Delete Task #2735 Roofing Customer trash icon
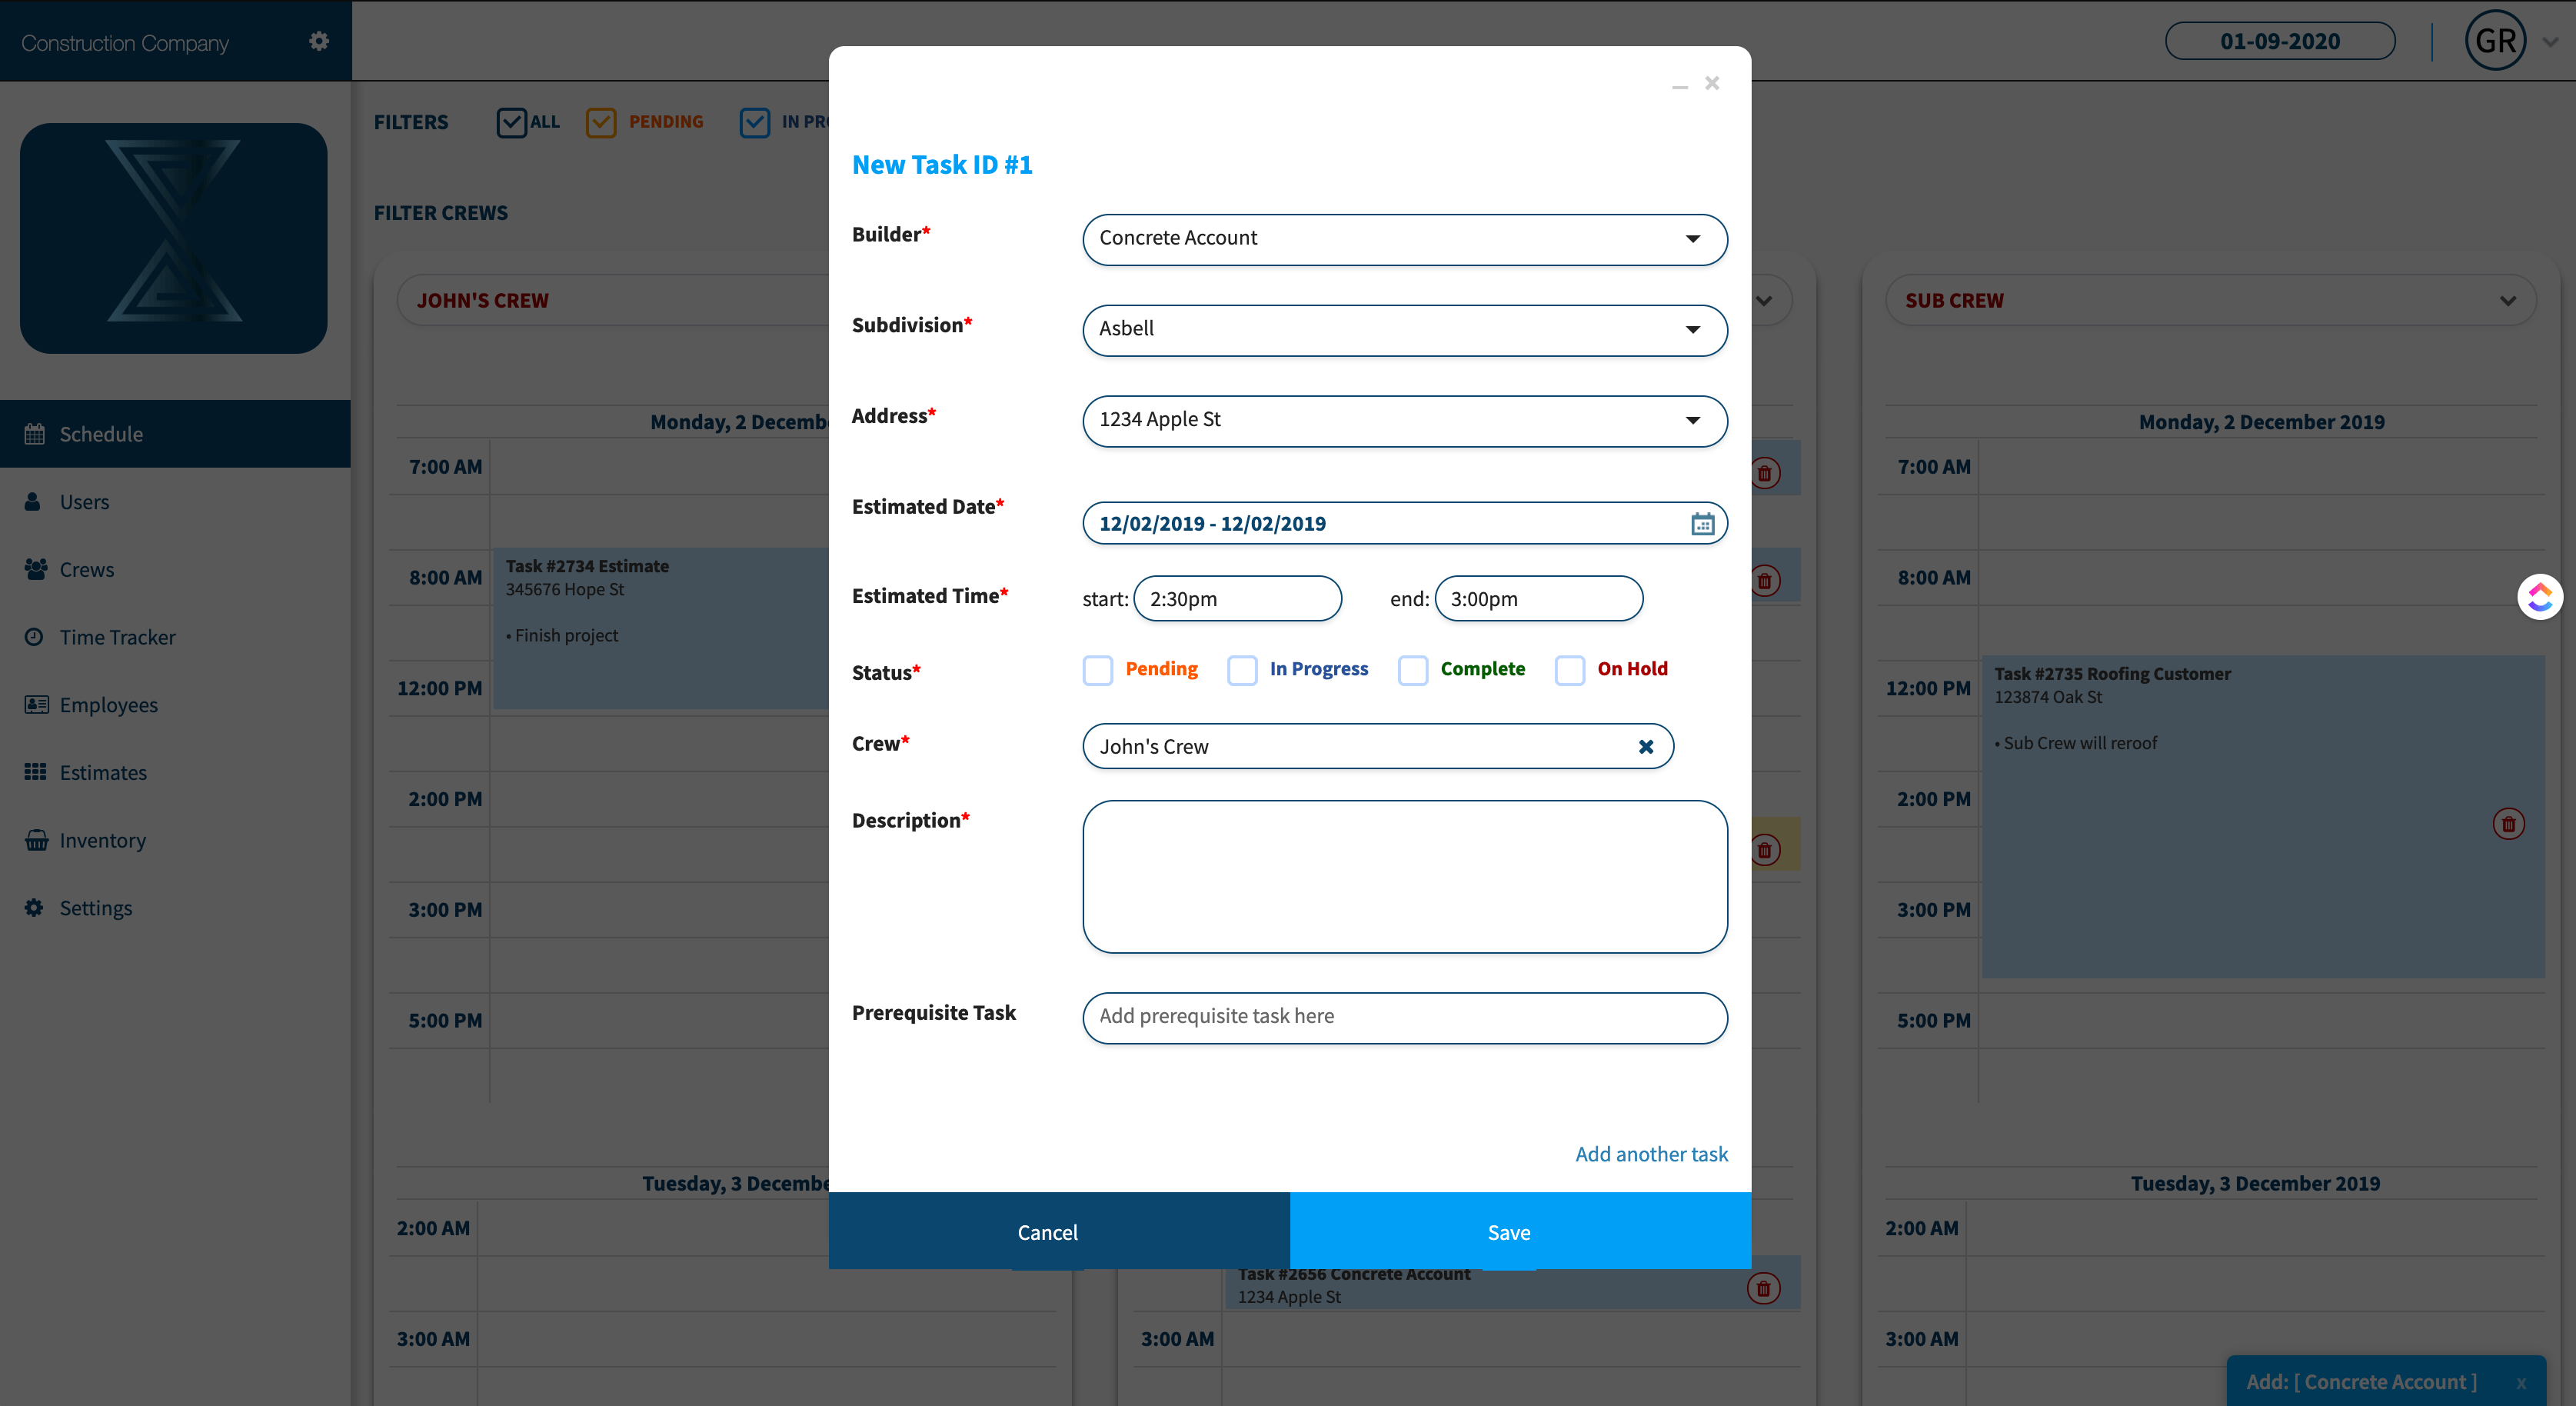The width and height of the screenshot is (2576, 1406). click(2508, 824)
